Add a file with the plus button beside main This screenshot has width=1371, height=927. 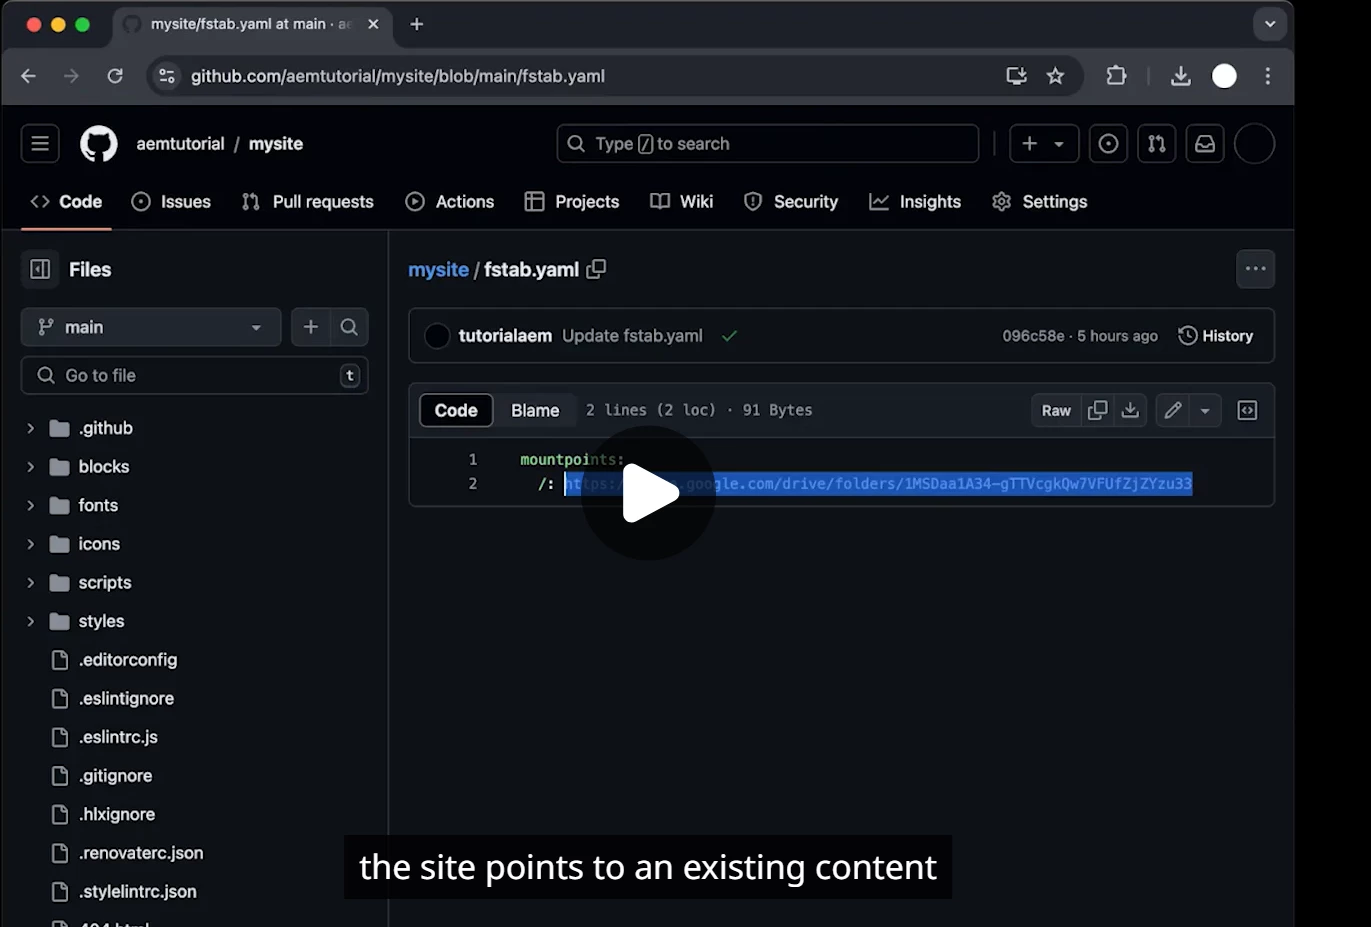coord(311,327)
